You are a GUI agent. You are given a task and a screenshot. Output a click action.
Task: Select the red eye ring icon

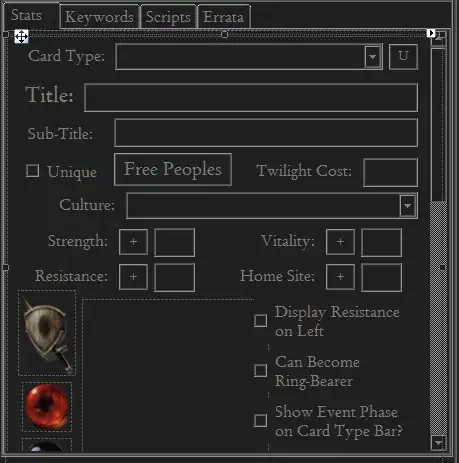[47, 407]
